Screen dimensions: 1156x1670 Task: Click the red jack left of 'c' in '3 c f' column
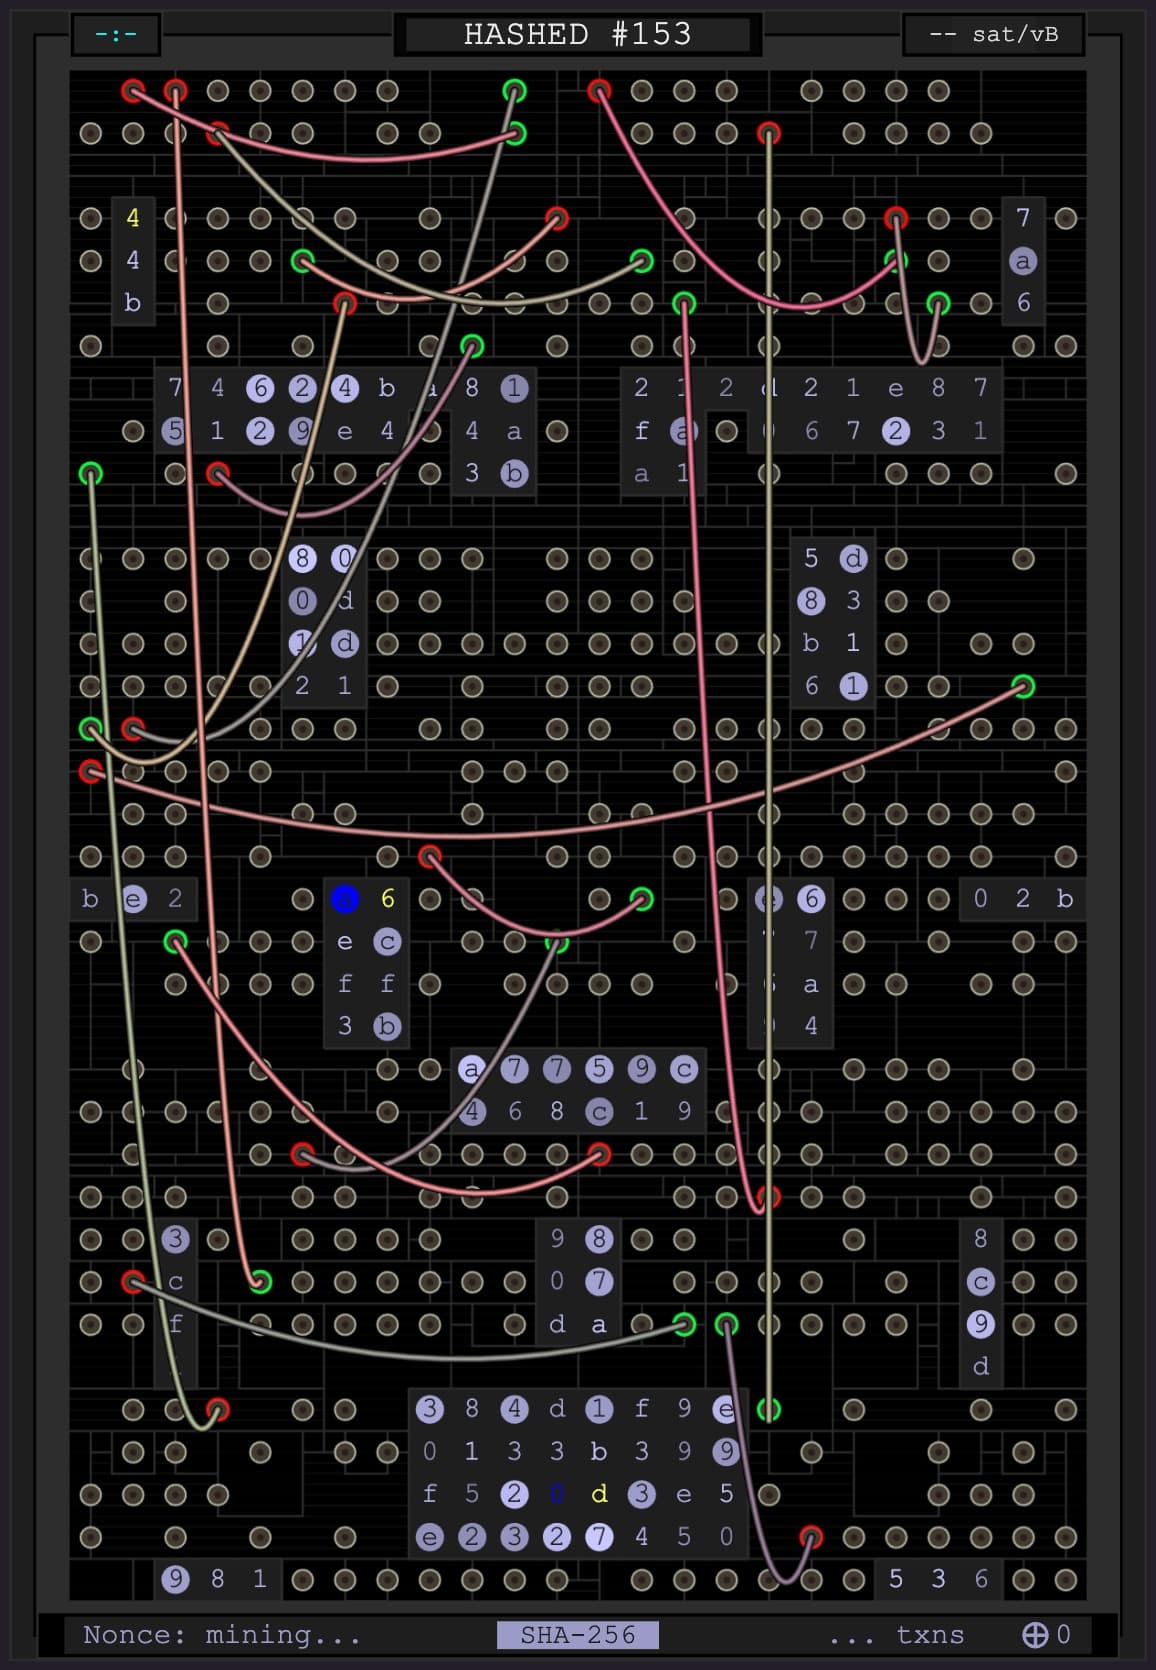(x=132, y=1281)
